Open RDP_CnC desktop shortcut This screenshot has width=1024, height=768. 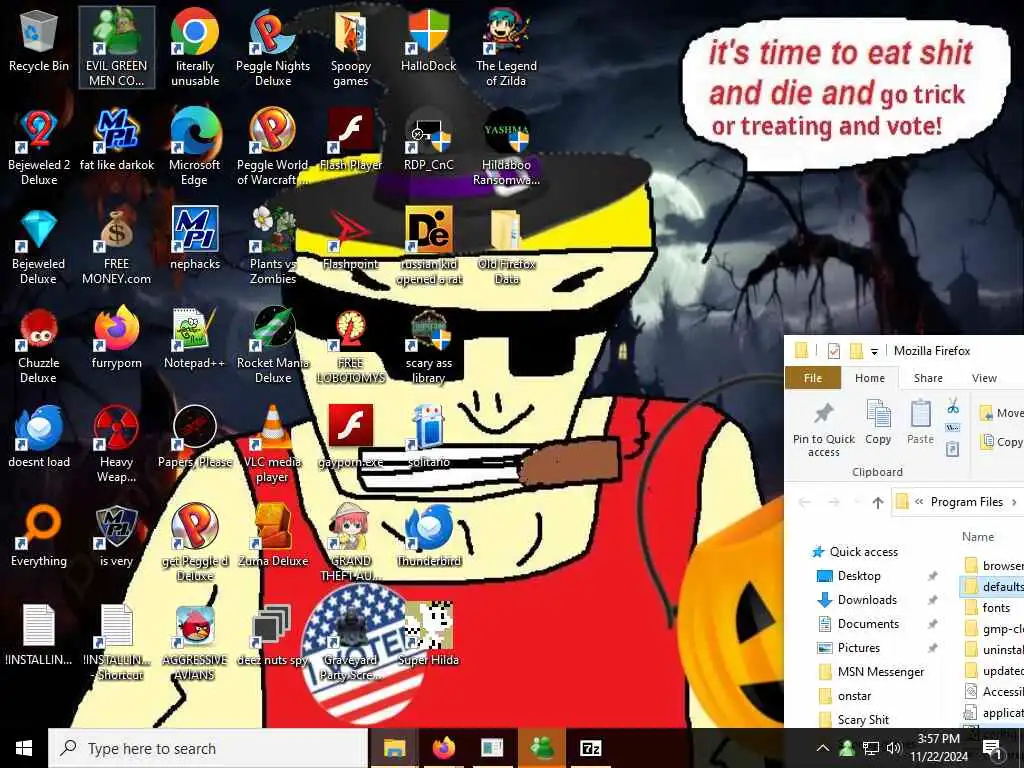[x=428, y=140]
